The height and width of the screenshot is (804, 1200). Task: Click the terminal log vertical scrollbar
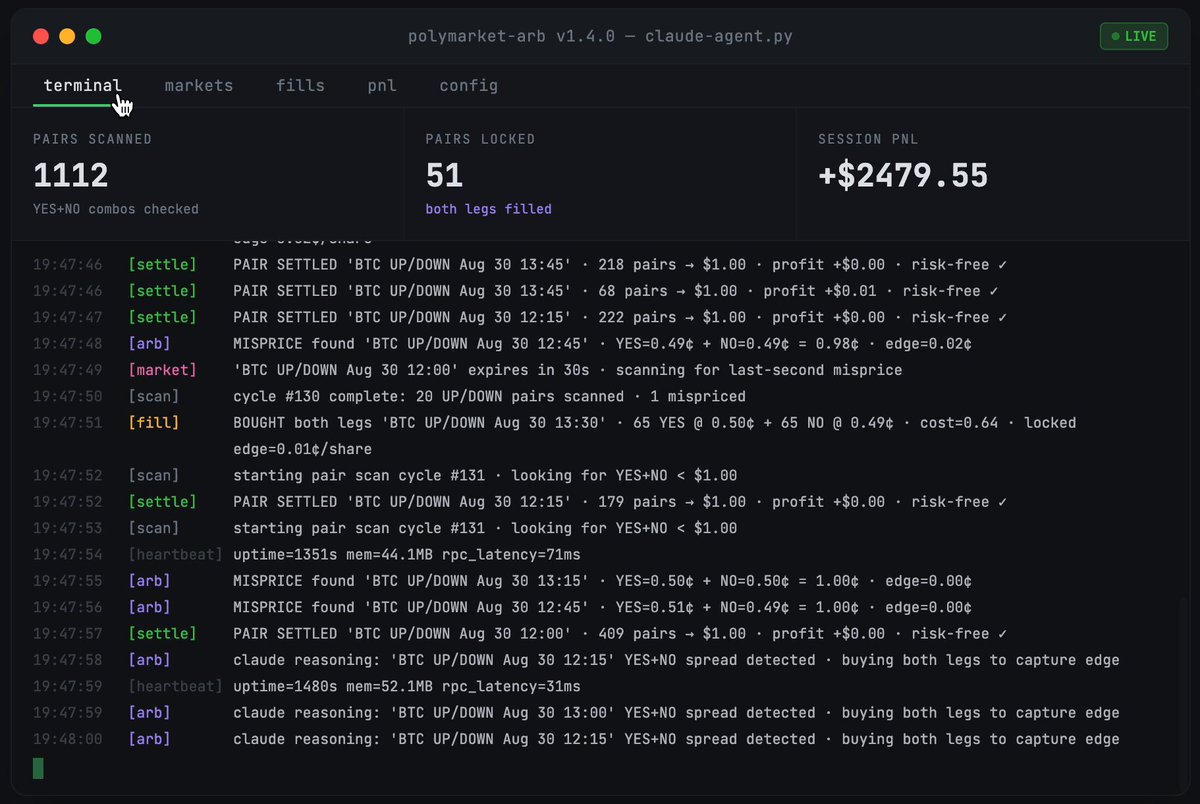[x=1182, y=689]
